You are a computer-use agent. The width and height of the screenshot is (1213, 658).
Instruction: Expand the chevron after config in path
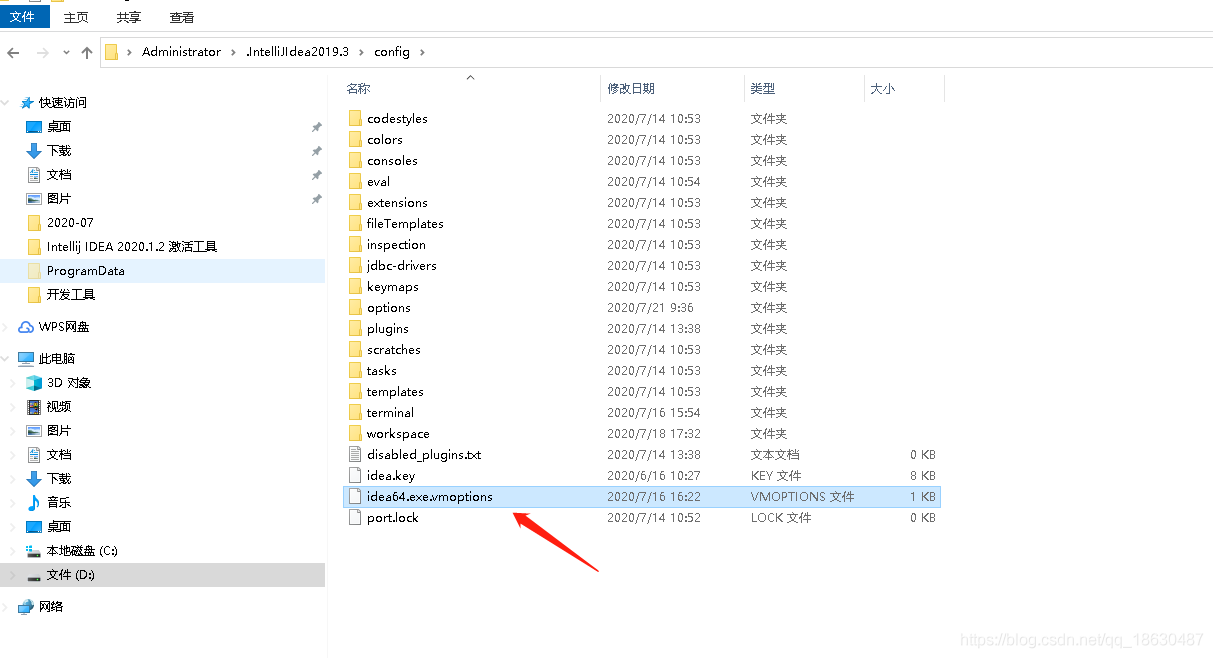[x=422, y=52]
